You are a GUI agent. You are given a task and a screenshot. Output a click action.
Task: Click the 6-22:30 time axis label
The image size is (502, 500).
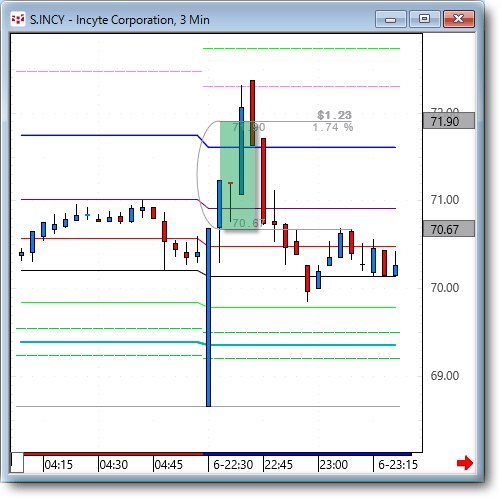pyautogui.click(x=233, y=464)
